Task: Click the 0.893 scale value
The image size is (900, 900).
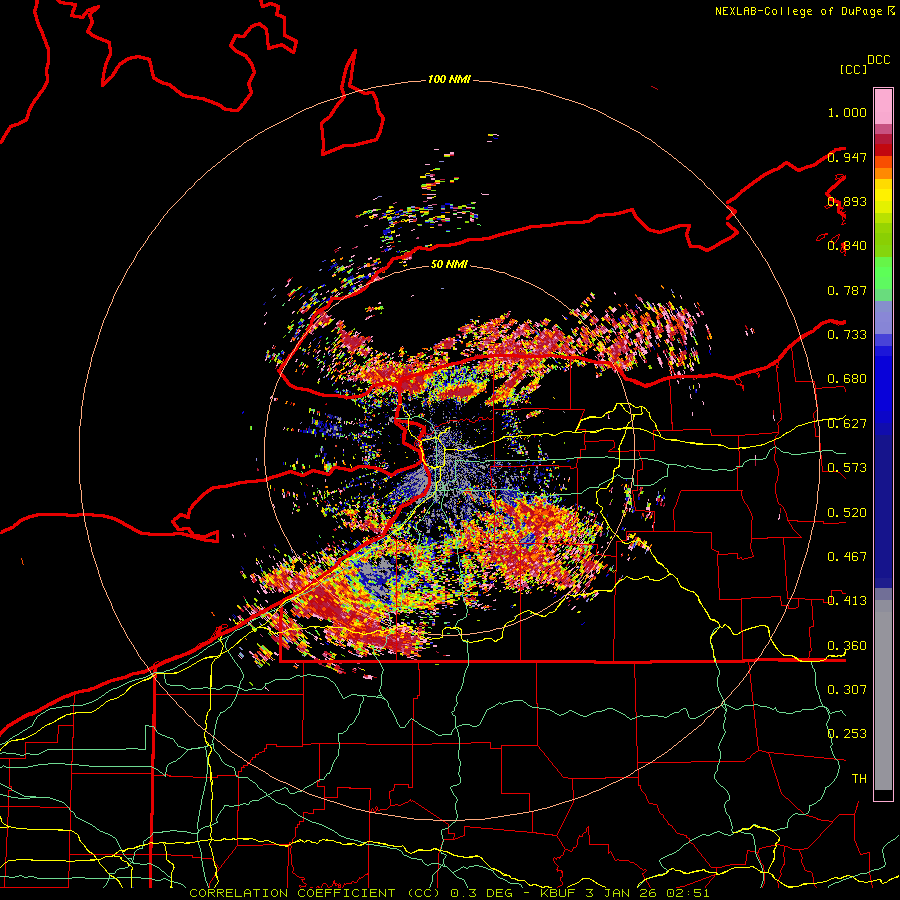Action: coord(847,201)
